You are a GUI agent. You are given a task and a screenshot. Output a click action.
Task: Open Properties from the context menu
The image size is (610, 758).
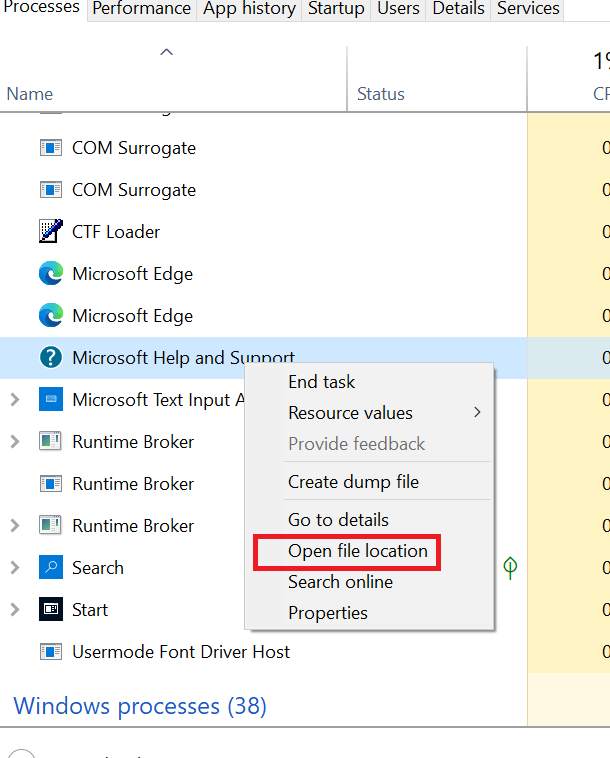click(370, 613)
